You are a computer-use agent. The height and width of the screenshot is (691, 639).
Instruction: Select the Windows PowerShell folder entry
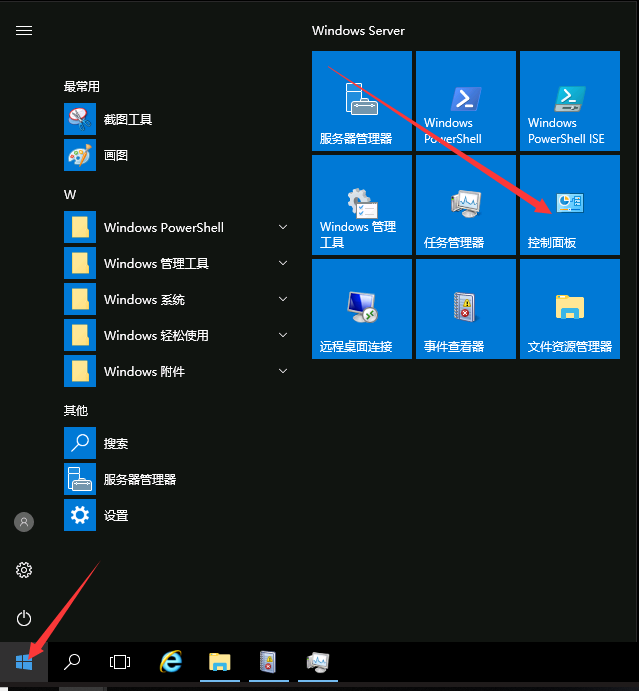tap(176, 227)
